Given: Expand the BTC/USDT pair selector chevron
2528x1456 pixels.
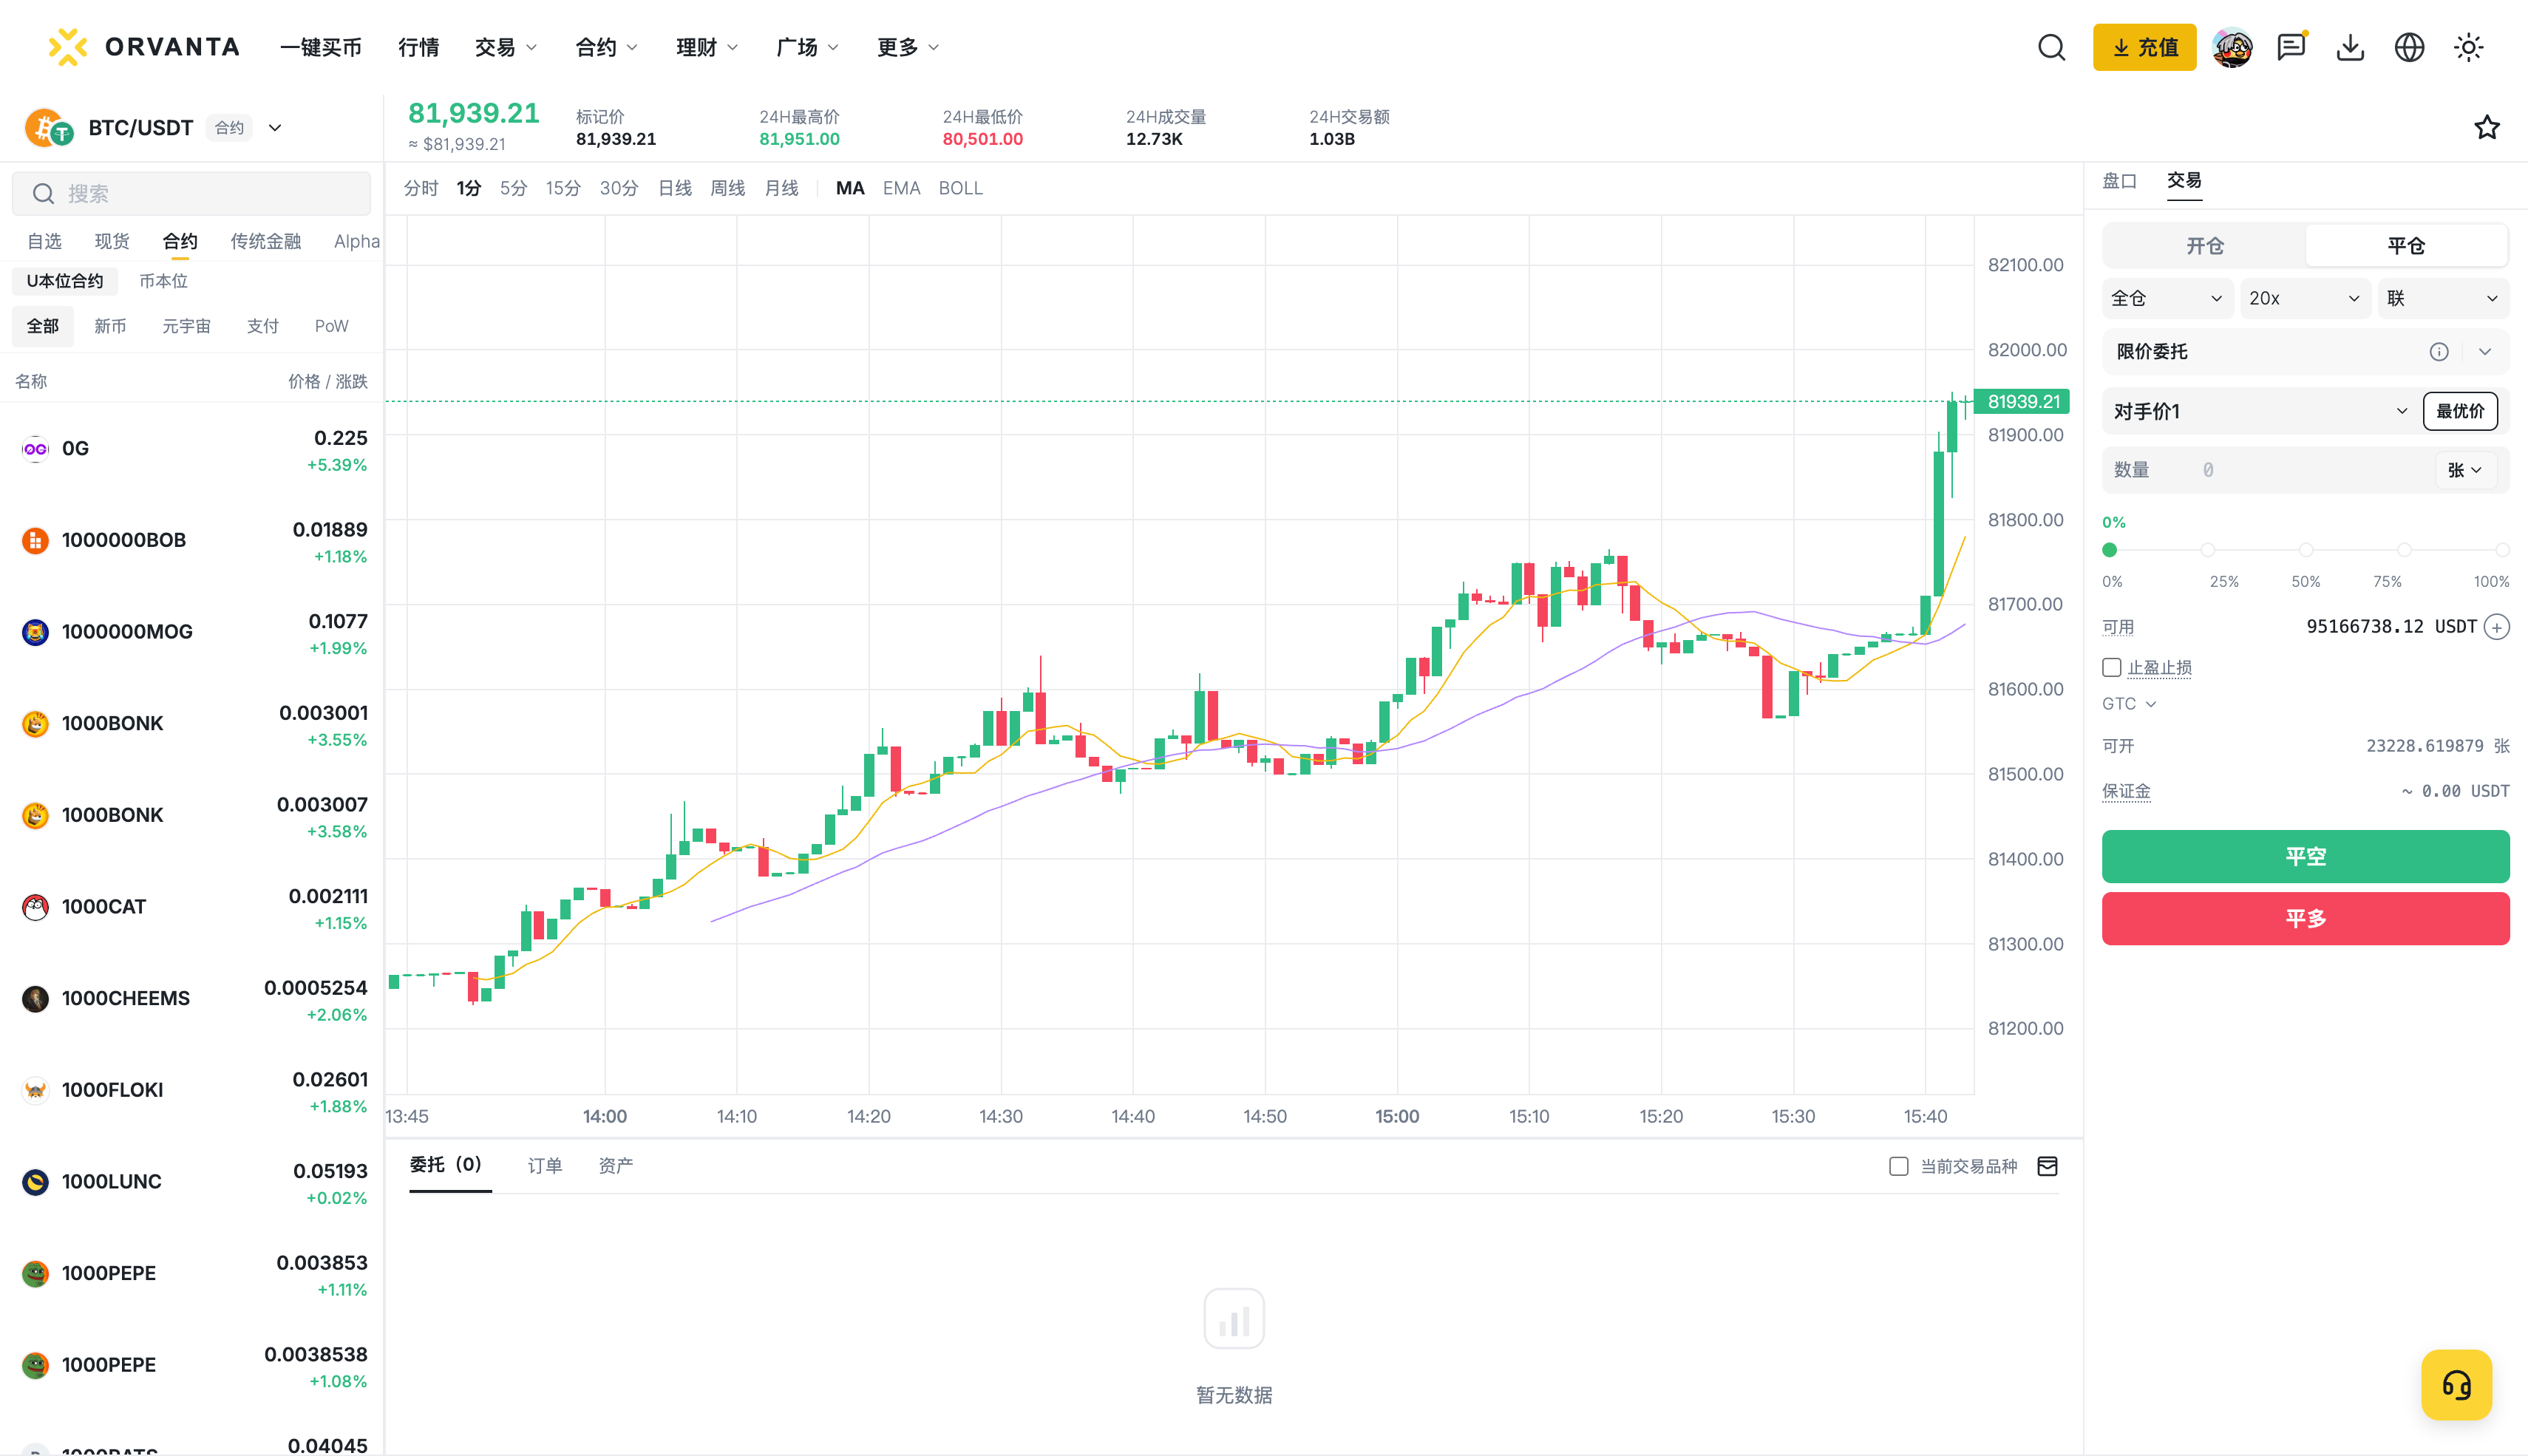Looking at the screenshot, I should point(275,128).
